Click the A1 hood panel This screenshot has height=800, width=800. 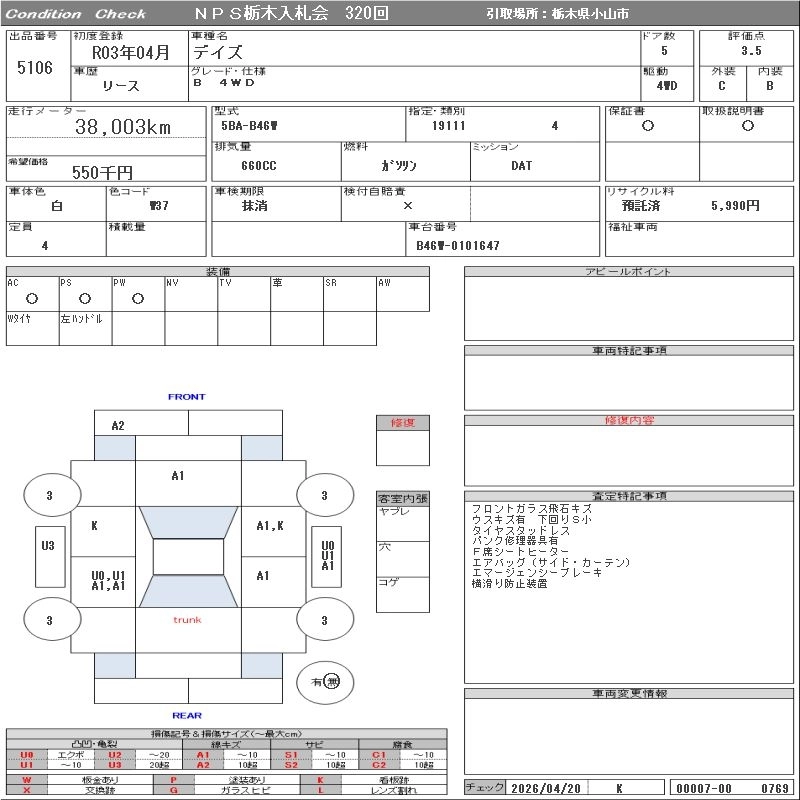(188, 484)
